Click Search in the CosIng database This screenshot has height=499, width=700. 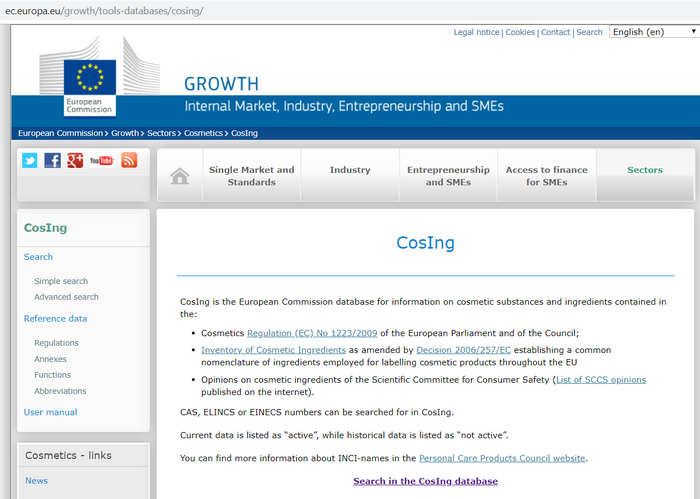(x=425, y=481)
